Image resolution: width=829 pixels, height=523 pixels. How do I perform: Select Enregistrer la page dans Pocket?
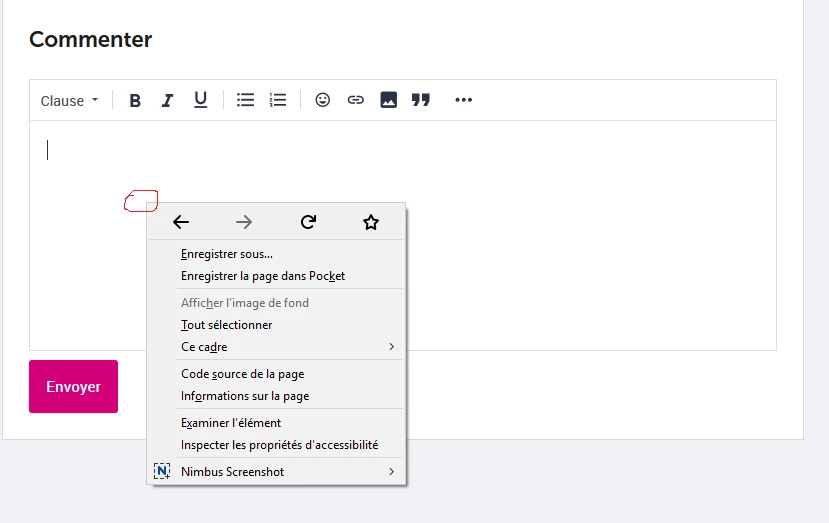(x=276, y=276)
